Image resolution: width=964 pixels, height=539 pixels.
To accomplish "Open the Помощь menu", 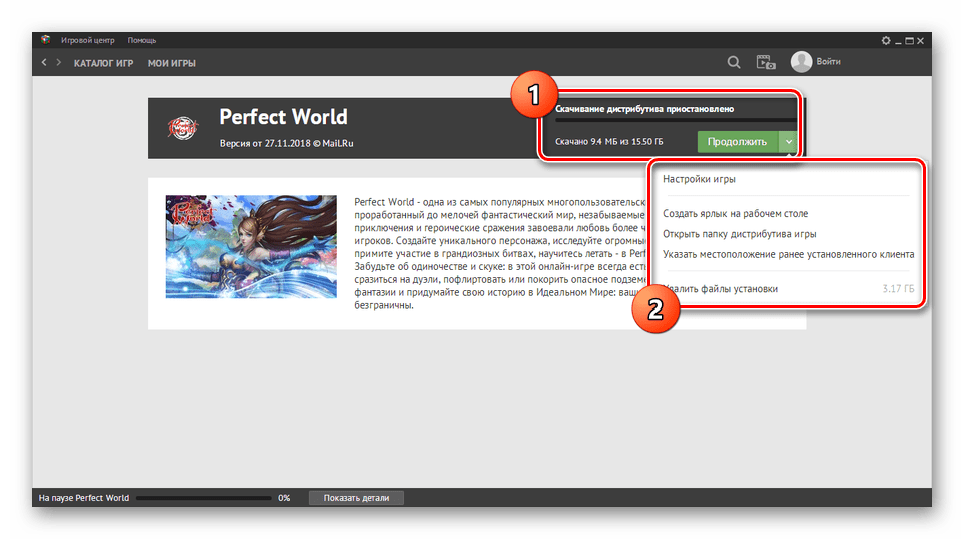I will point(142,40).
